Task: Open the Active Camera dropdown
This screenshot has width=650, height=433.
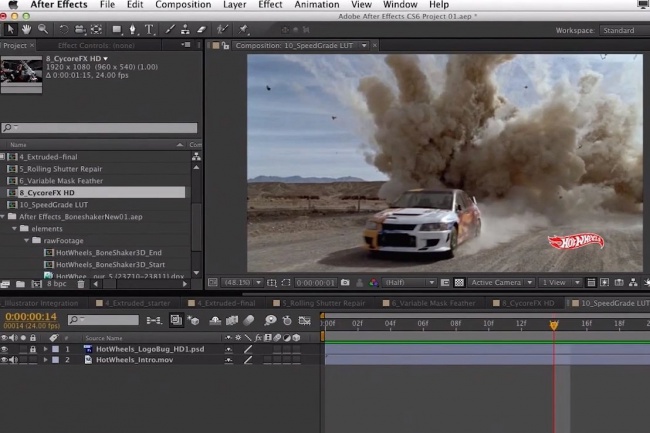Action: [501, 283]
